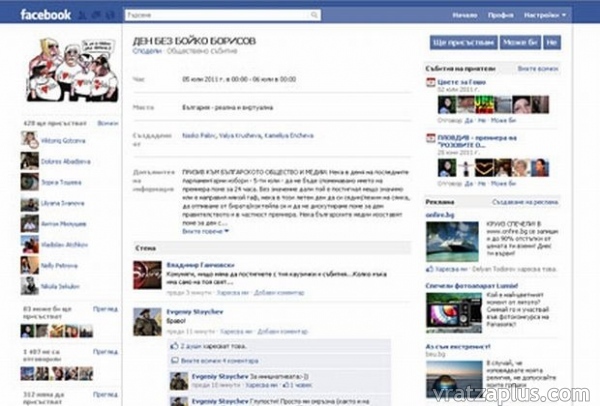This screenshot has height=406, width=600.
Task: Answer 'Да' for the ПЛОВДИВ event
Action: tap(468, 183)
